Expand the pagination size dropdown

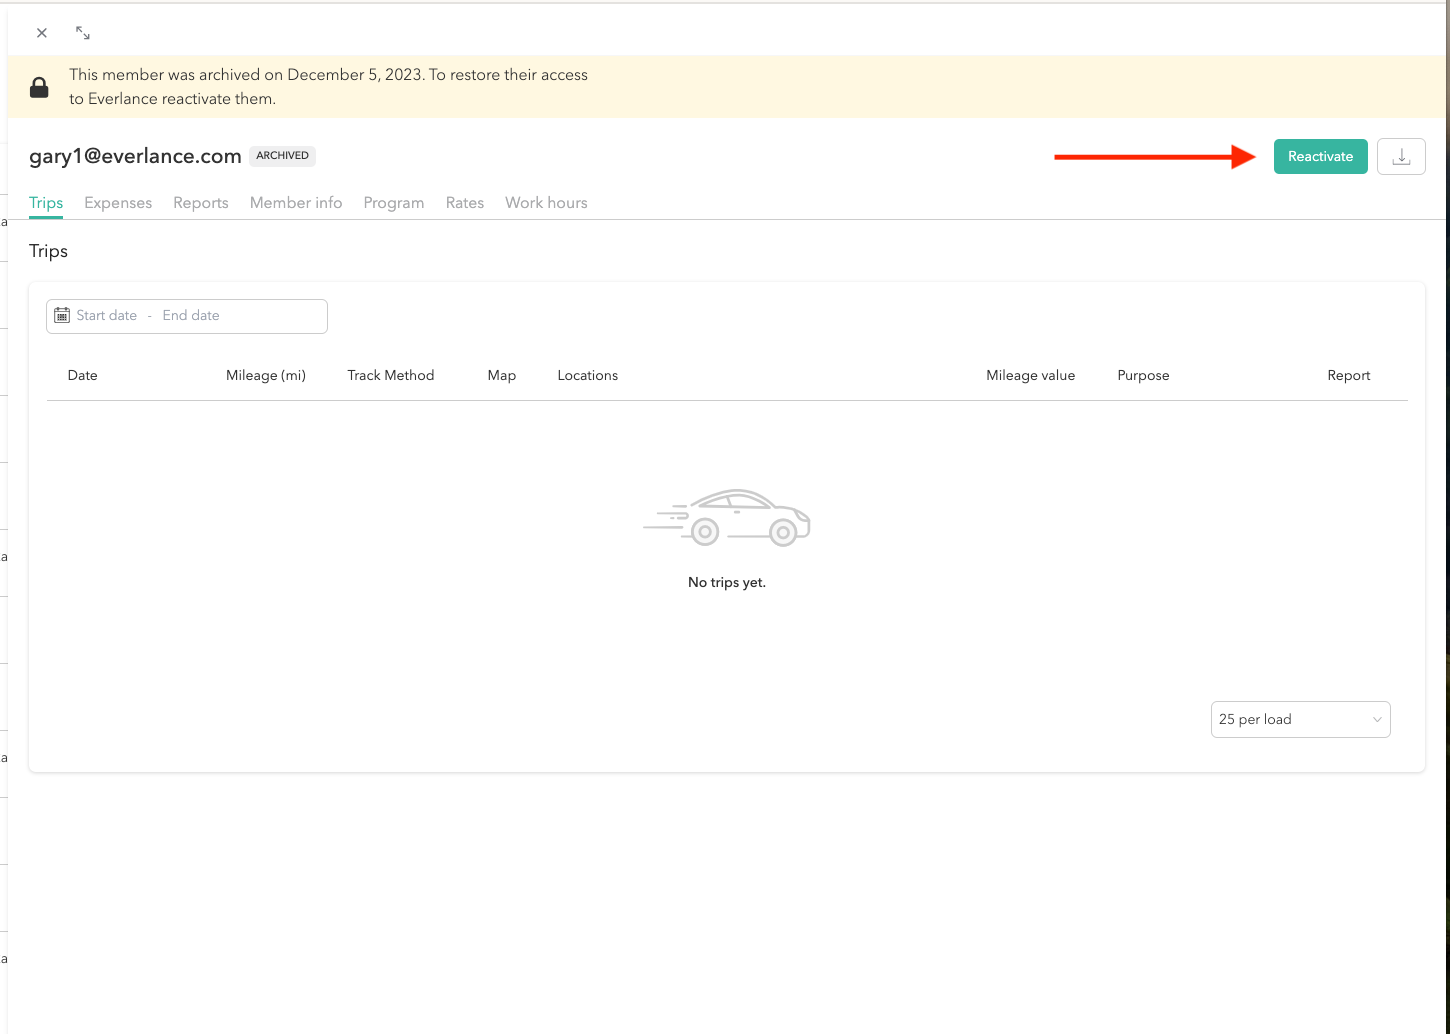coord(1300,719)
